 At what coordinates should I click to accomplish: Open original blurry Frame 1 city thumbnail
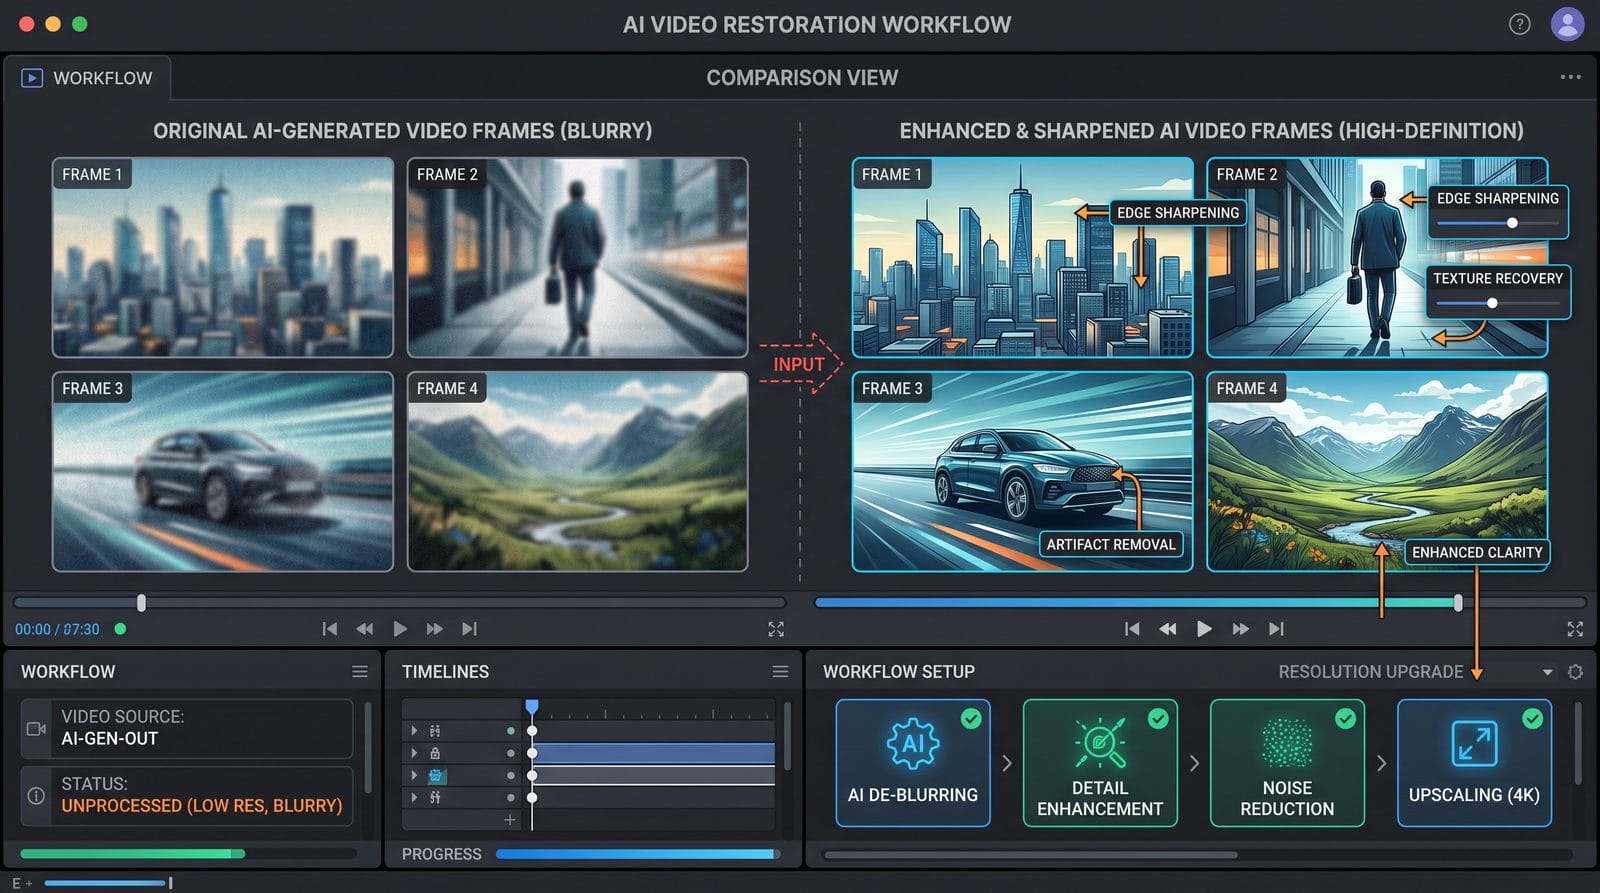(x=223, y=257)
